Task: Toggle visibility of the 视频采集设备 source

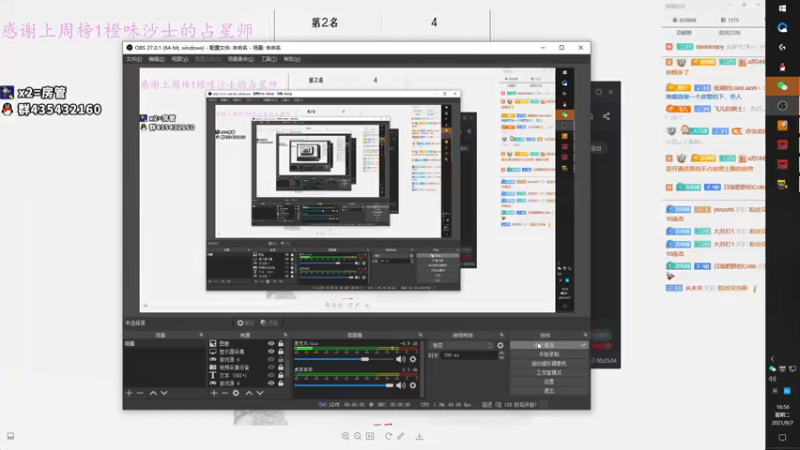Action: [271, 367]
